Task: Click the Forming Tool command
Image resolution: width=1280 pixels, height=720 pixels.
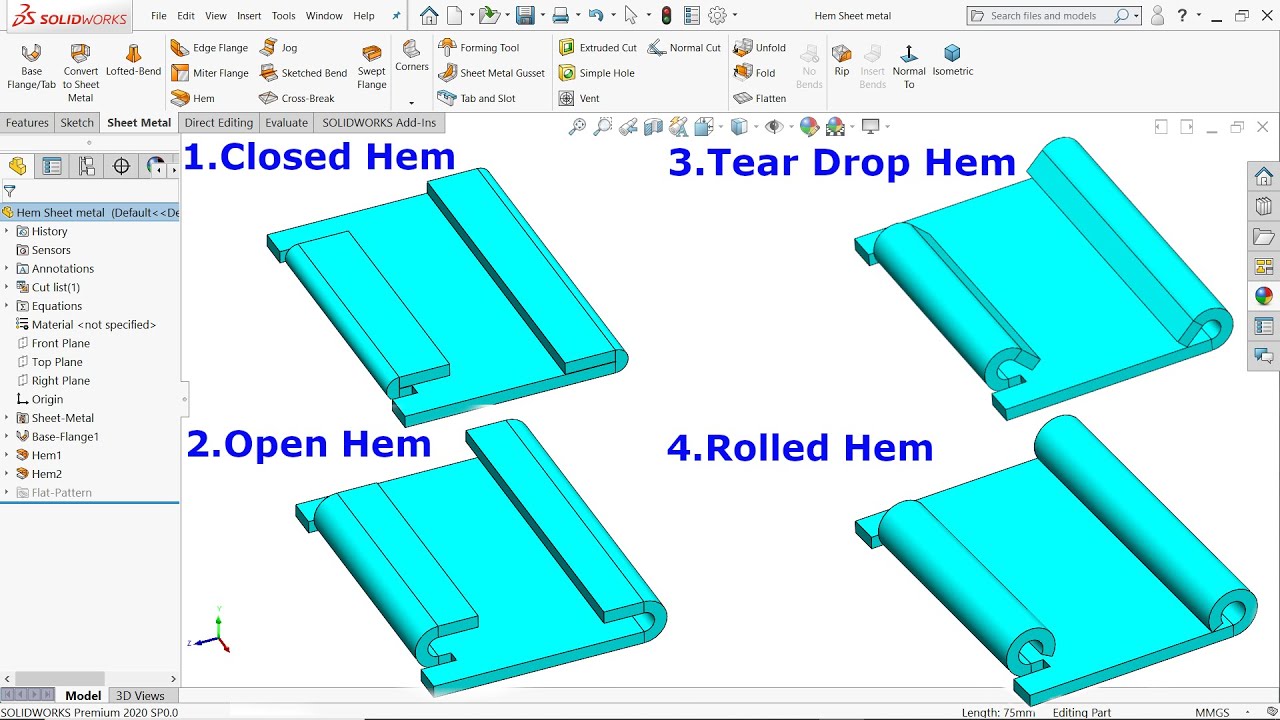Action: pos(479,48)
